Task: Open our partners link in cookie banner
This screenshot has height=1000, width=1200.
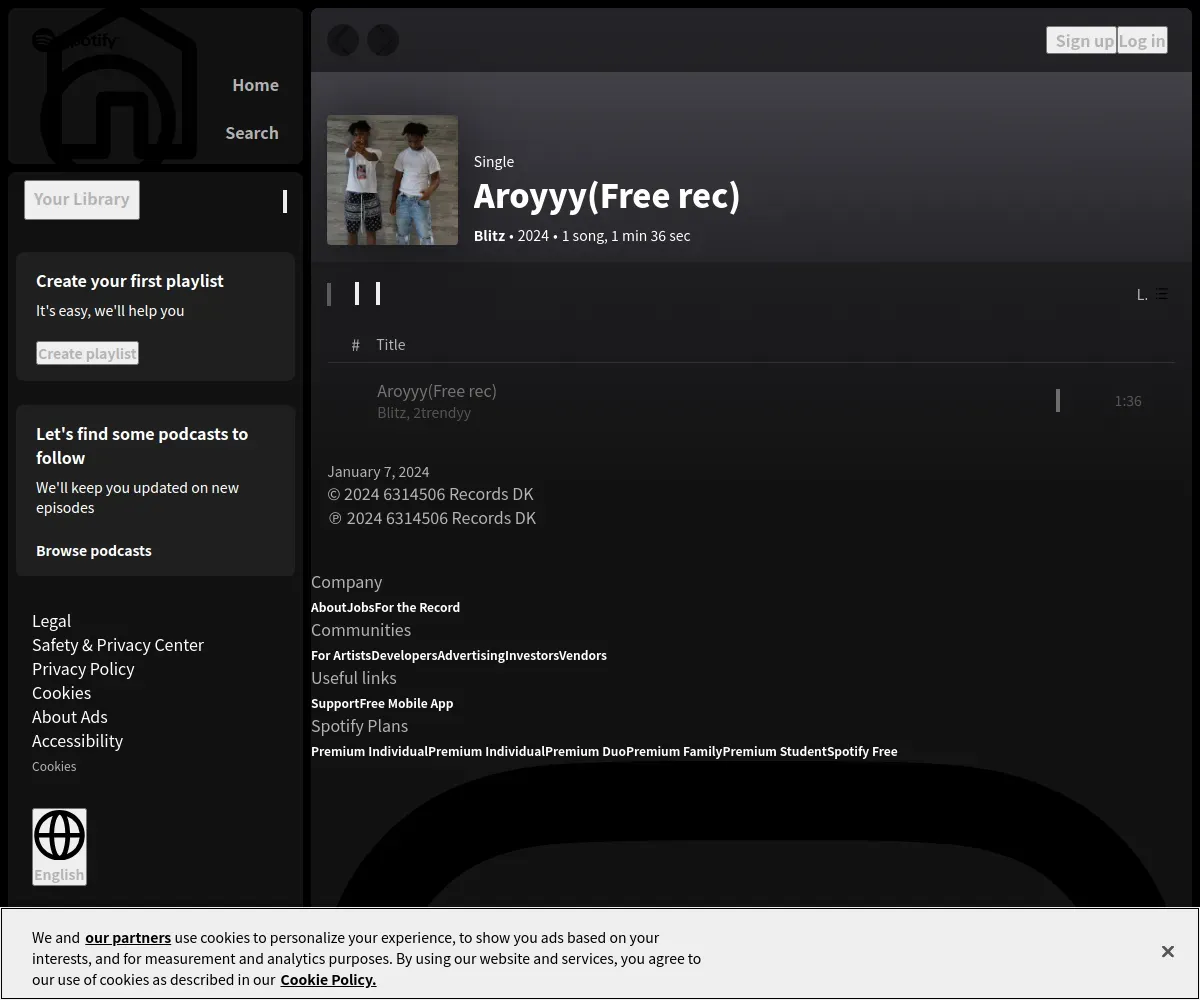Action: (128, 938)
